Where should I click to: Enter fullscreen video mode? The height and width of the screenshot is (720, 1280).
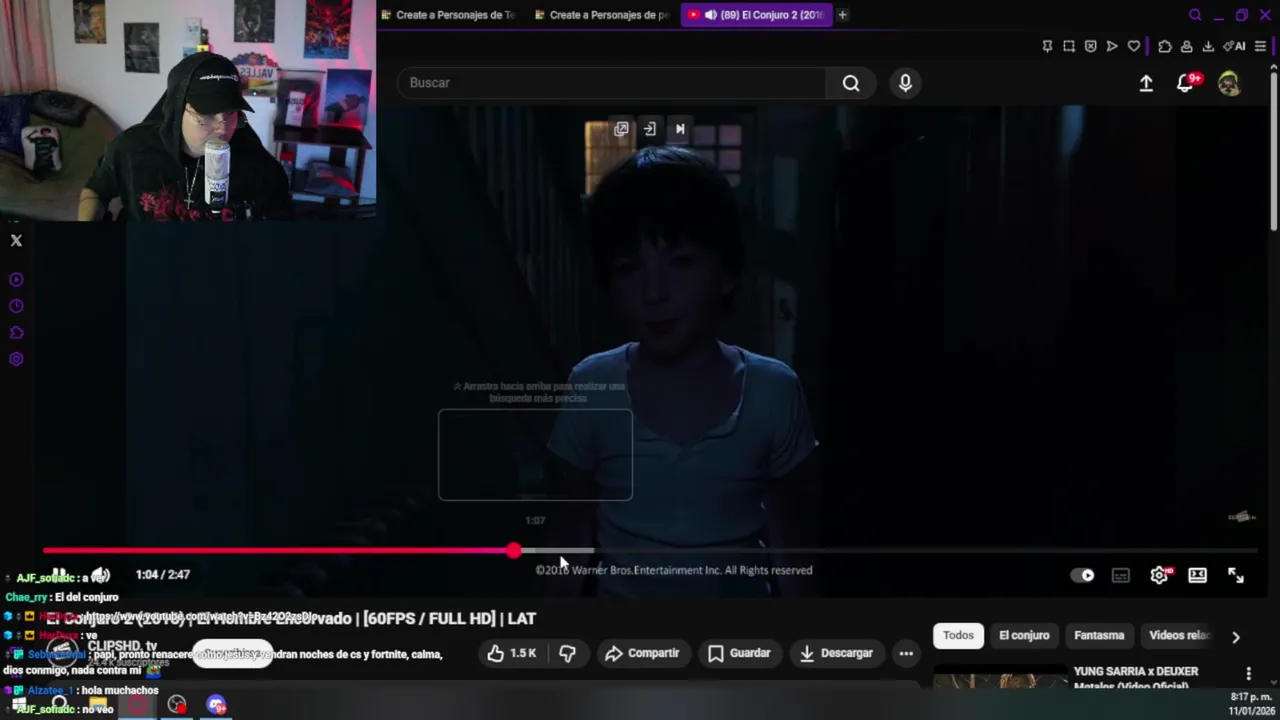tap(1236, 575)
